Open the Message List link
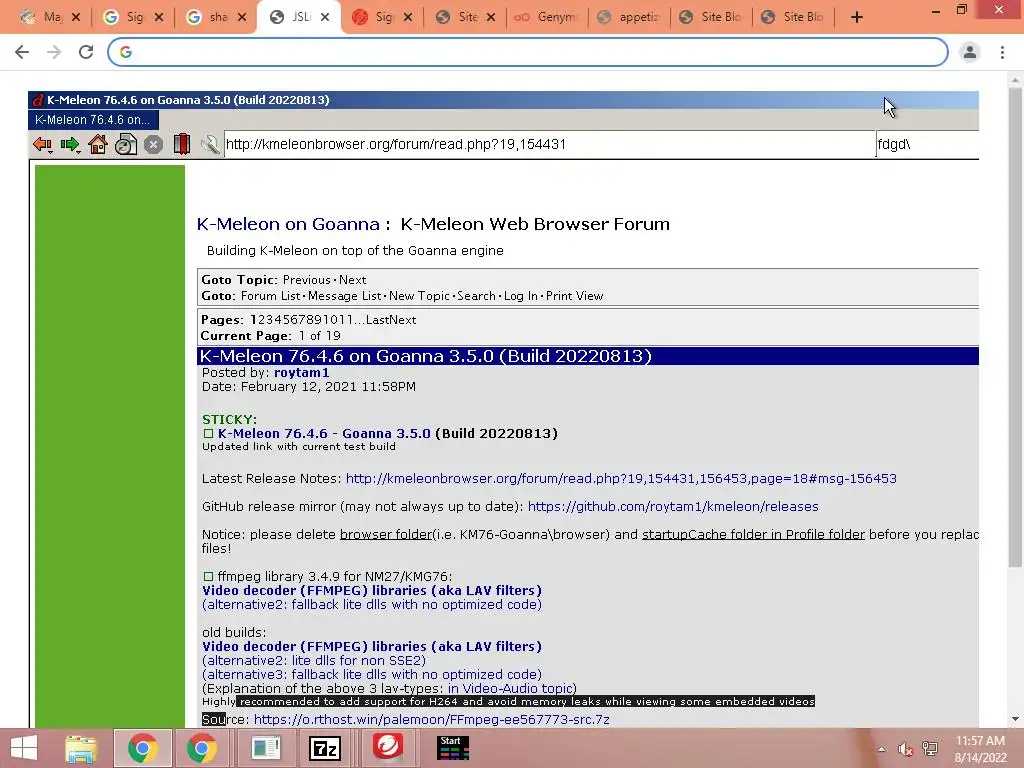The height and width of the screenshot is (768, 1024). (344, 296)
